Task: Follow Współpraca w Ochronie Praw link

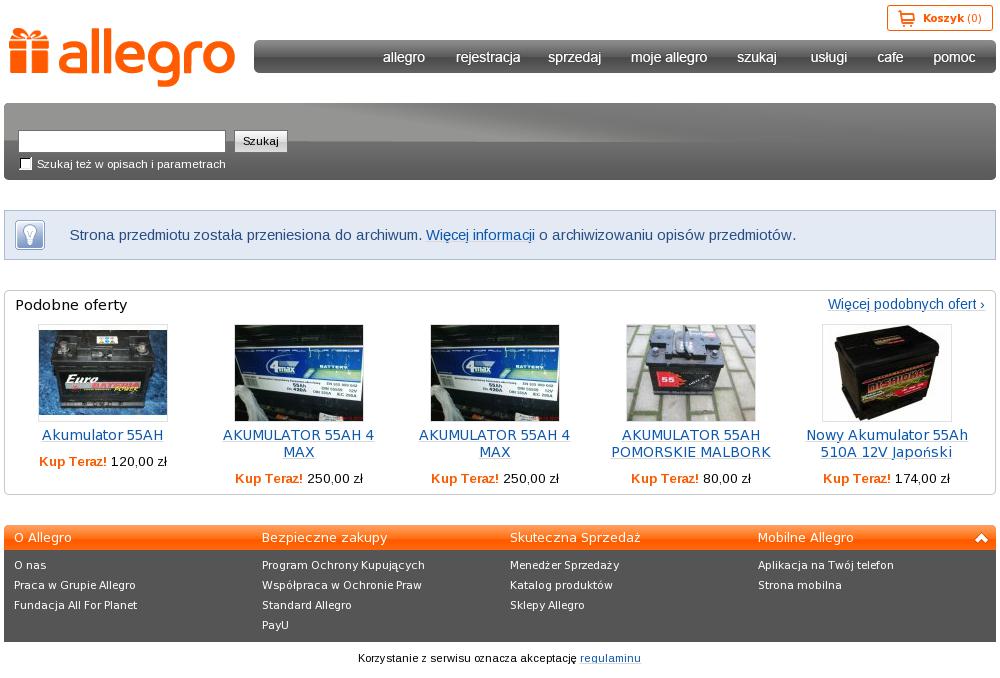Action: coord(342,585)
